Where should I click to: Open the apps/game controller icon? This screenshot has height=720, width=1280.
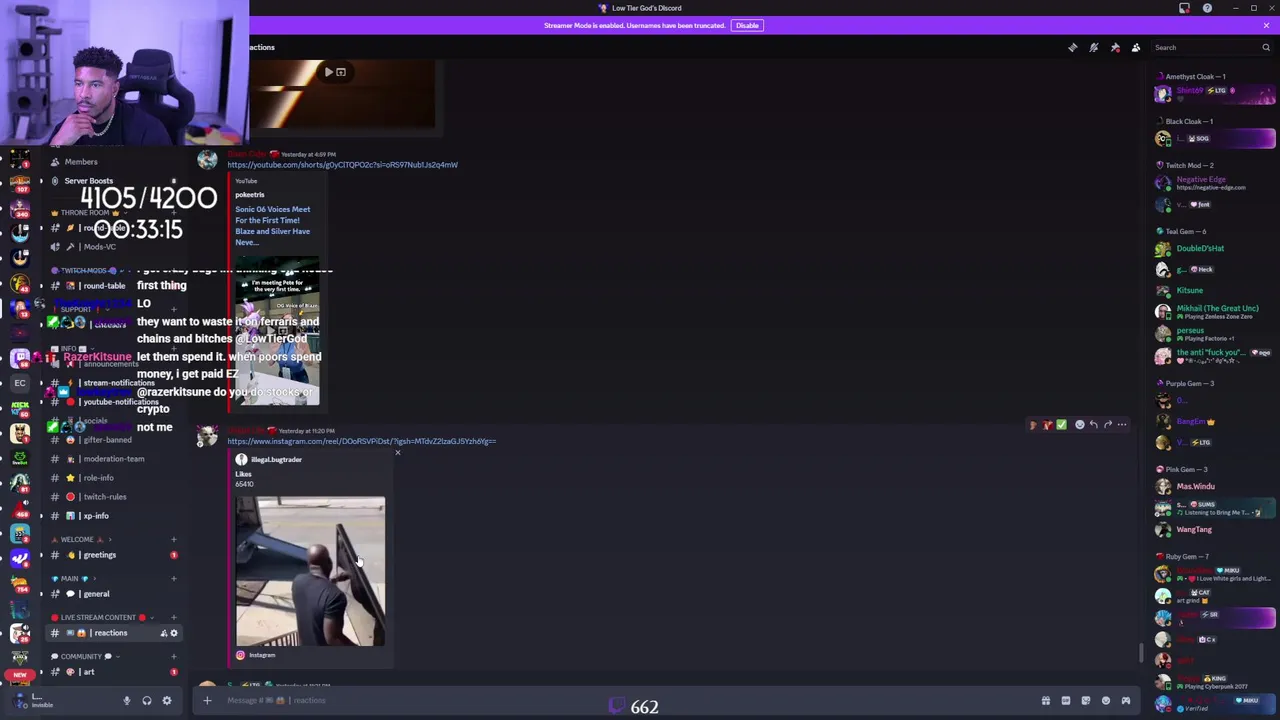pos(1126,701)
